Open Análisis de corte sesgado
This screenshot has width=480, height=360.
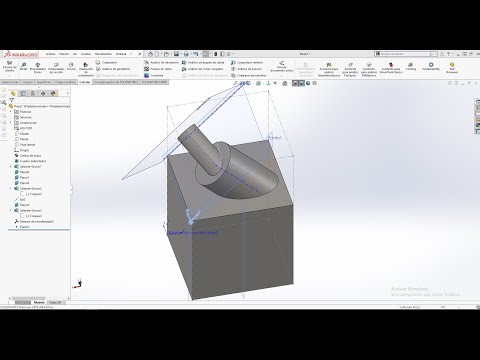click(x=202, y=69)
